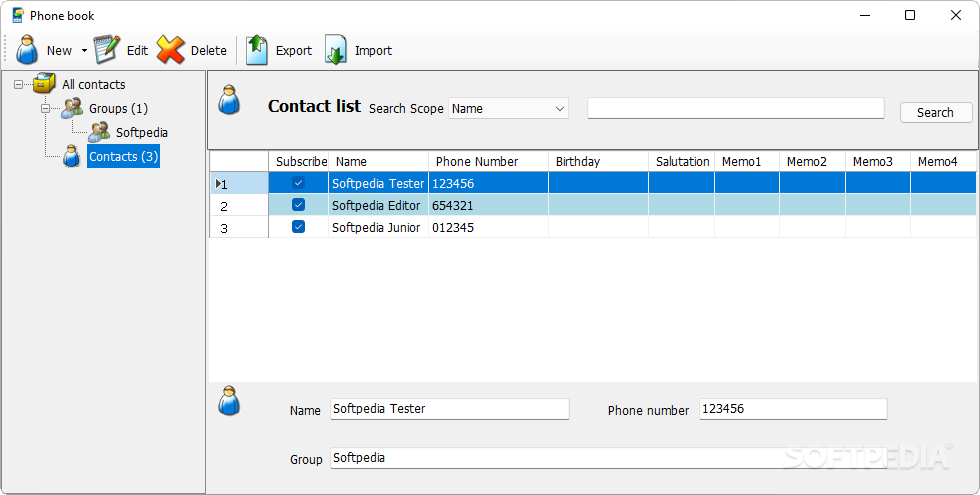Click row header number 2

click(x=239, y=205)
